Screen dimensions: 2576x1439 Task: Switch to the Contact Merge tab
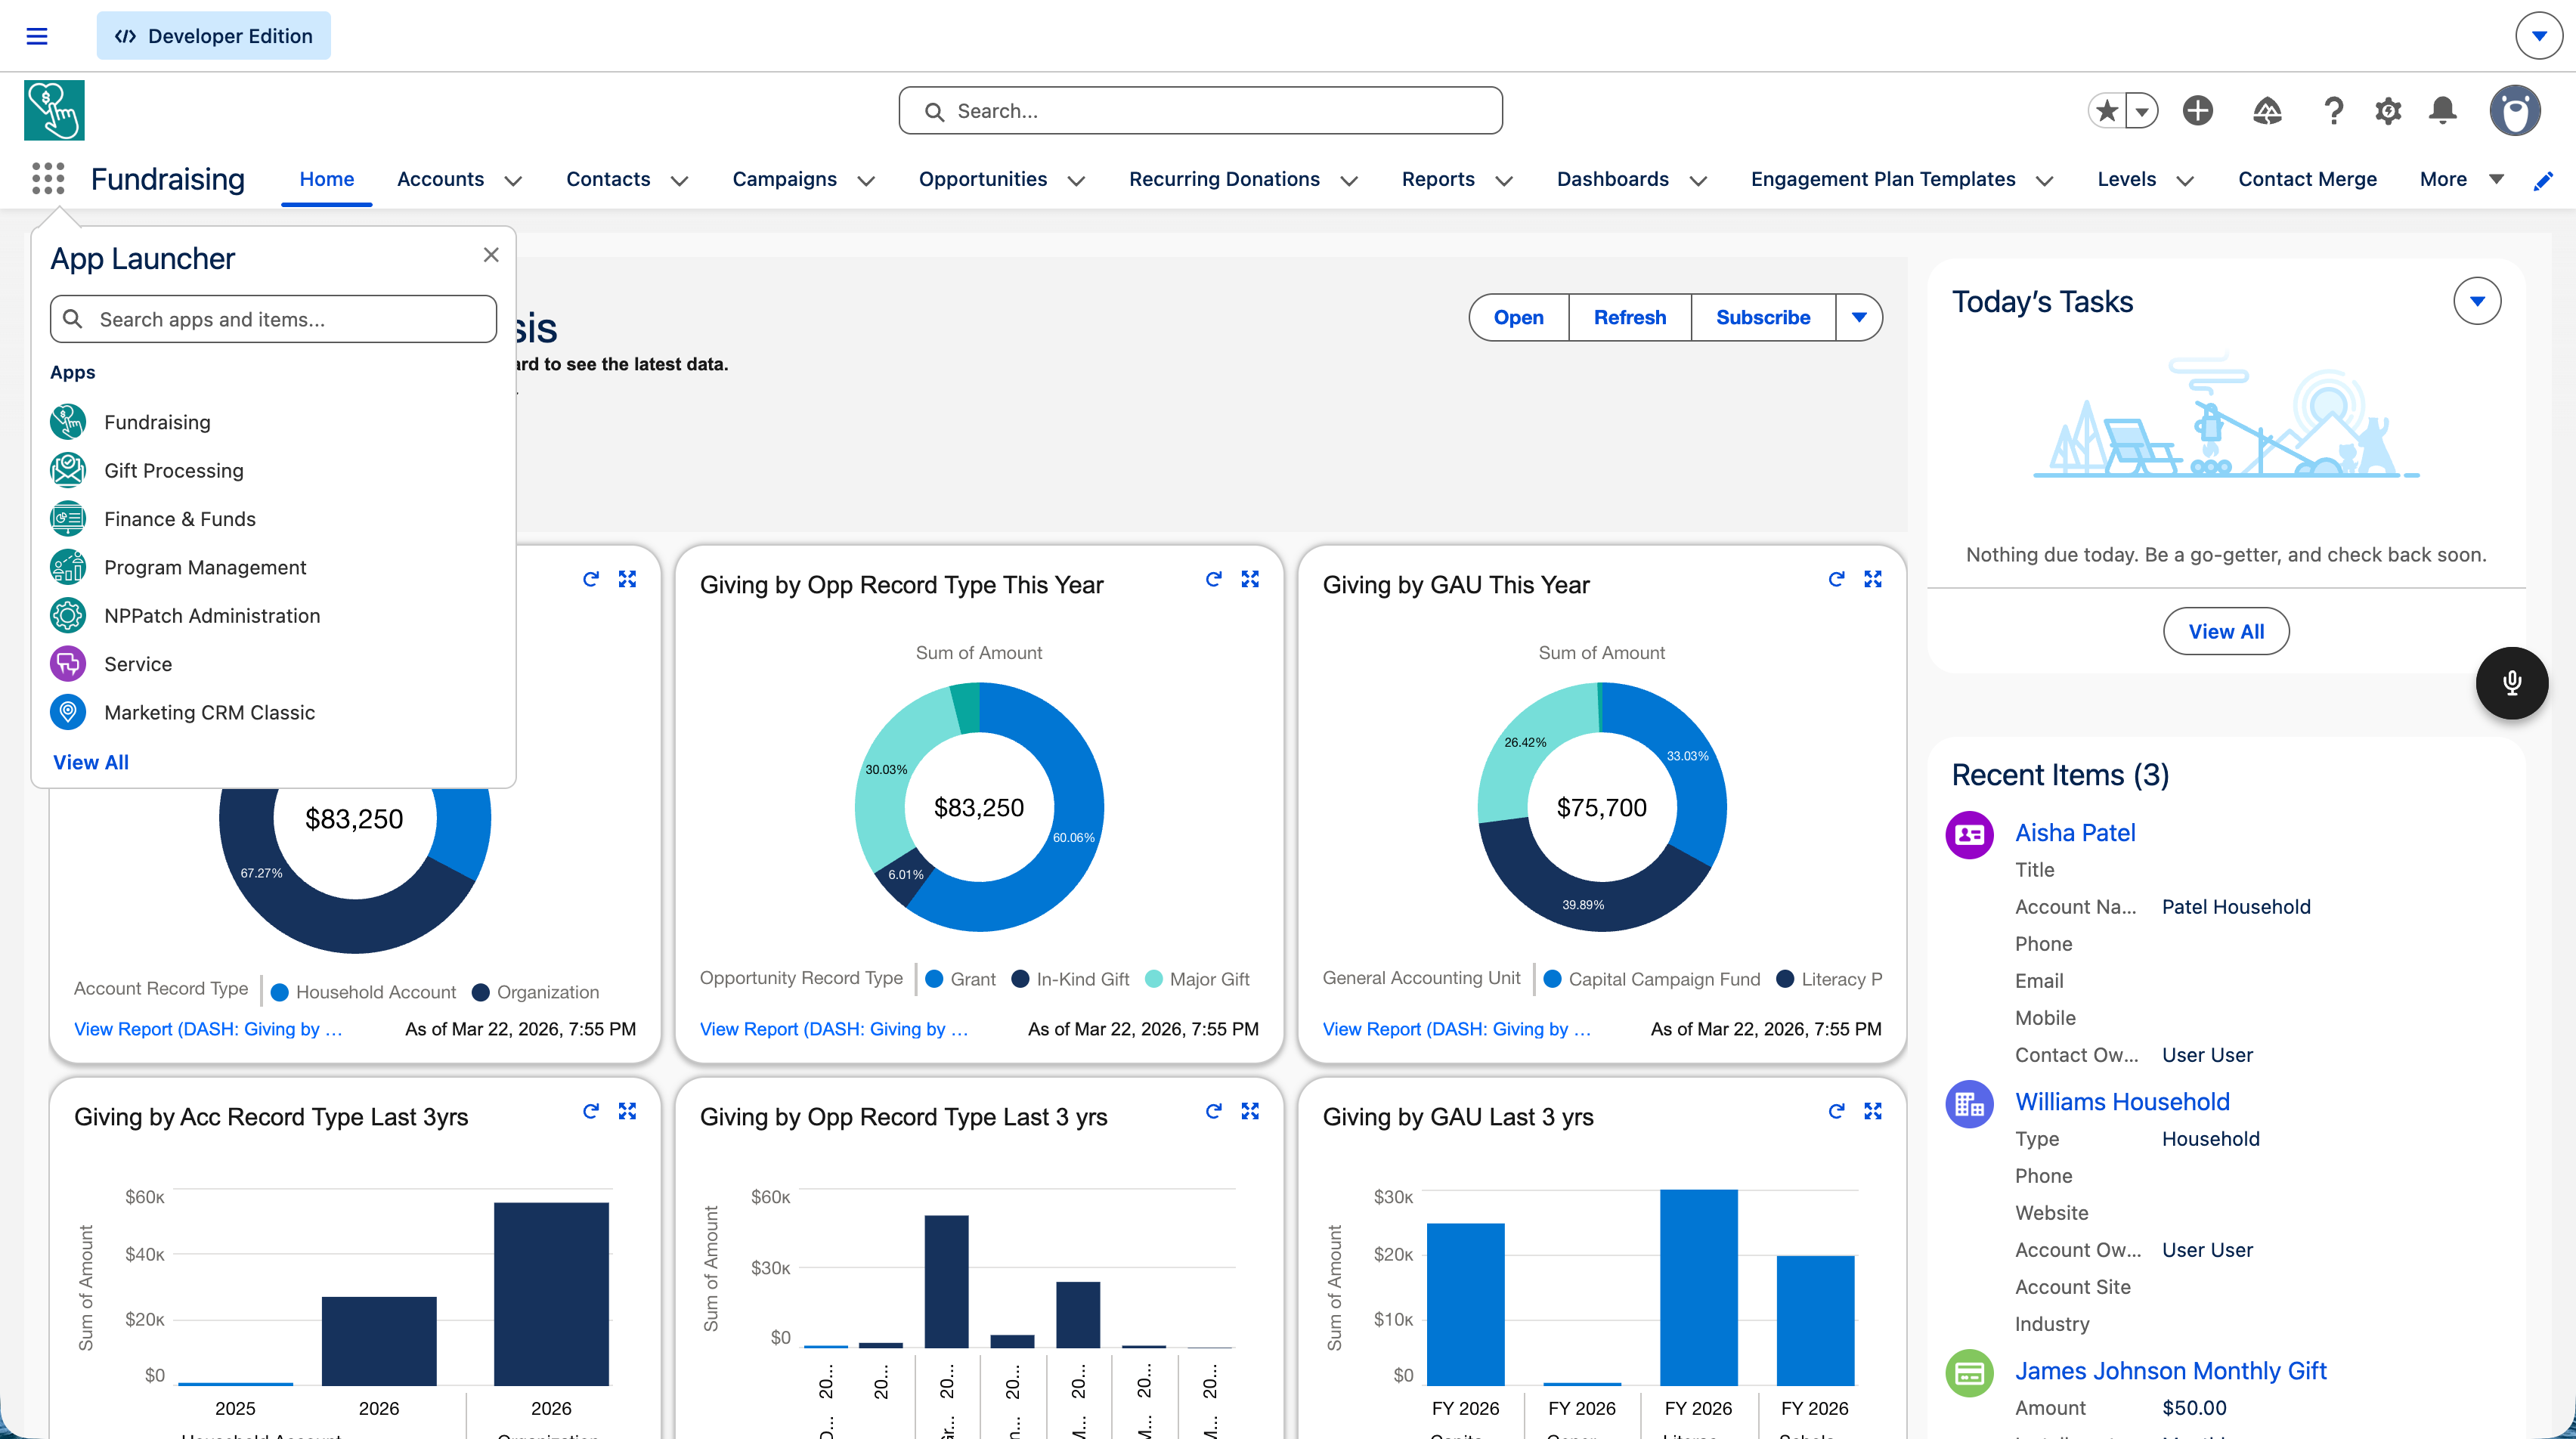pos(2306,179)
